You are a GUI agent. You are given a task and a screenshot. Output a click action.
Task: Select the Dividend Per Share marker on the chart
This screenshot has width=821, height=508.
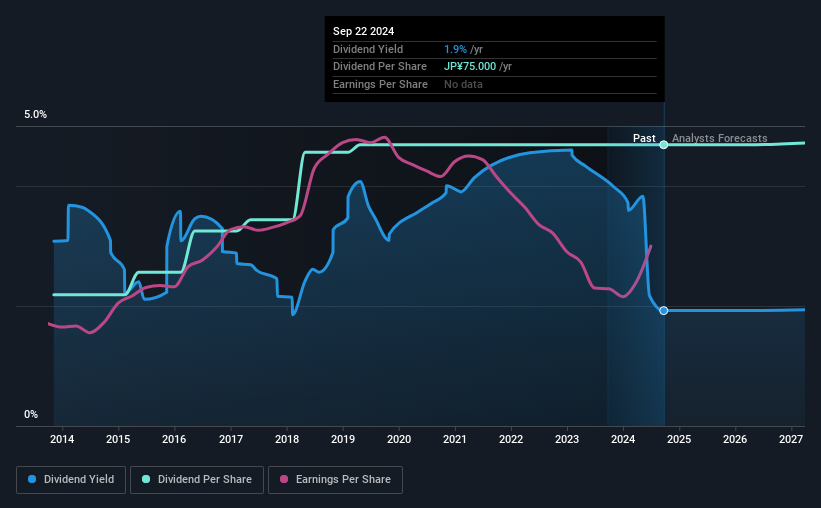(x=663, y=145)
